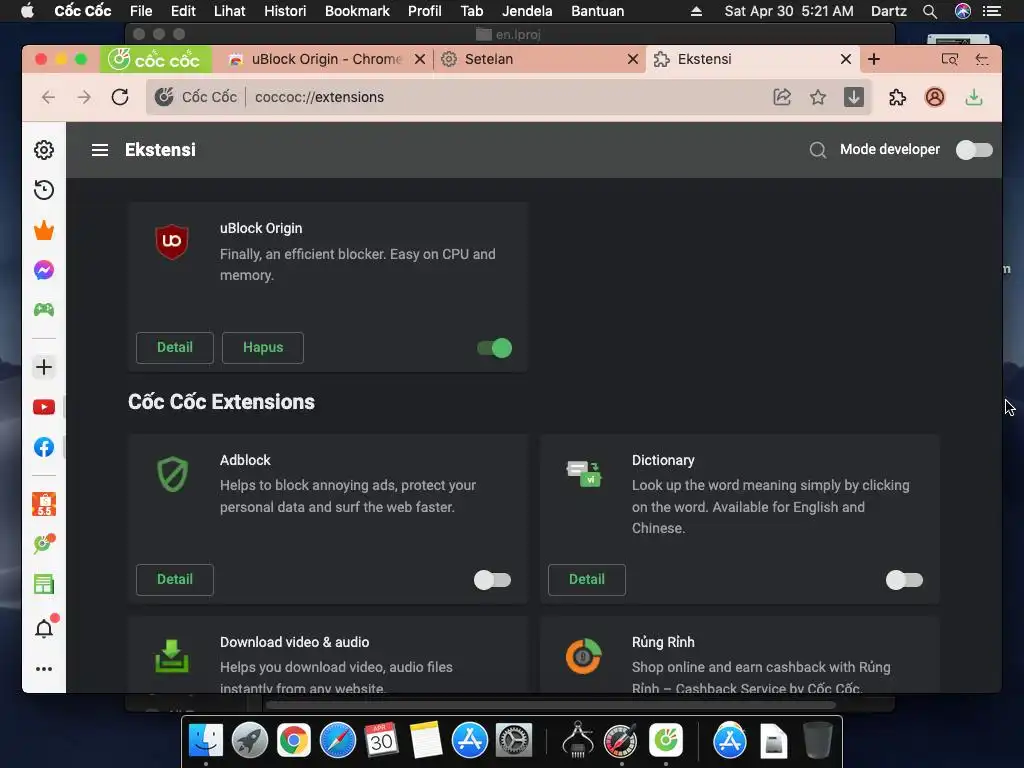Click the uBlock Origin shield logo
The height and width of the screenshot is (768, 1024).
pyautogui.click(x=172, y=242)
